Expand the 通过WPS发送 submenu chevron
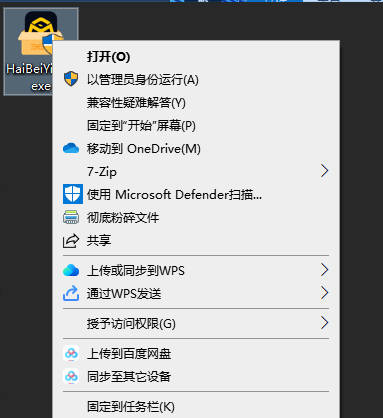The image size is (383, 418). [324, 293]
